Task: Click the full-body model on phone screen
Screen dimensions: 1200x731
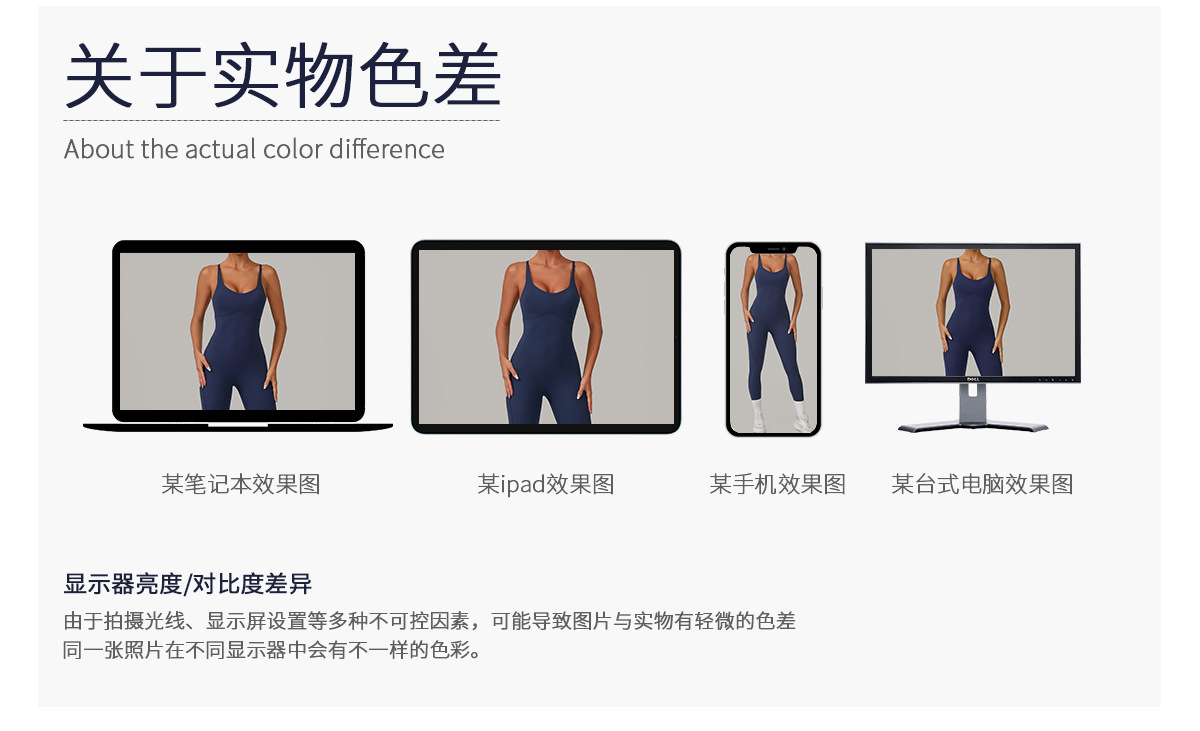Action: pyautogui.click(x=774, y=343)
